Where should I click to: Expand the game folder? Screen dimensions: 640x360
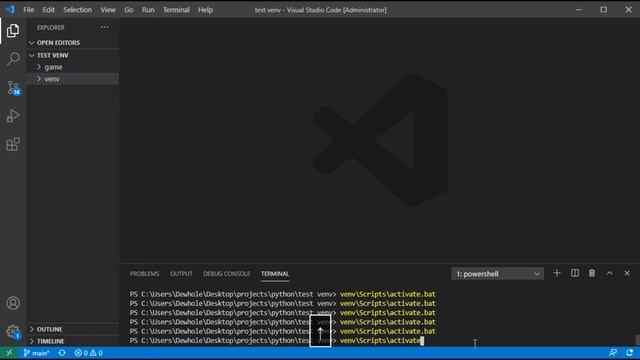(x=73, y=67)
